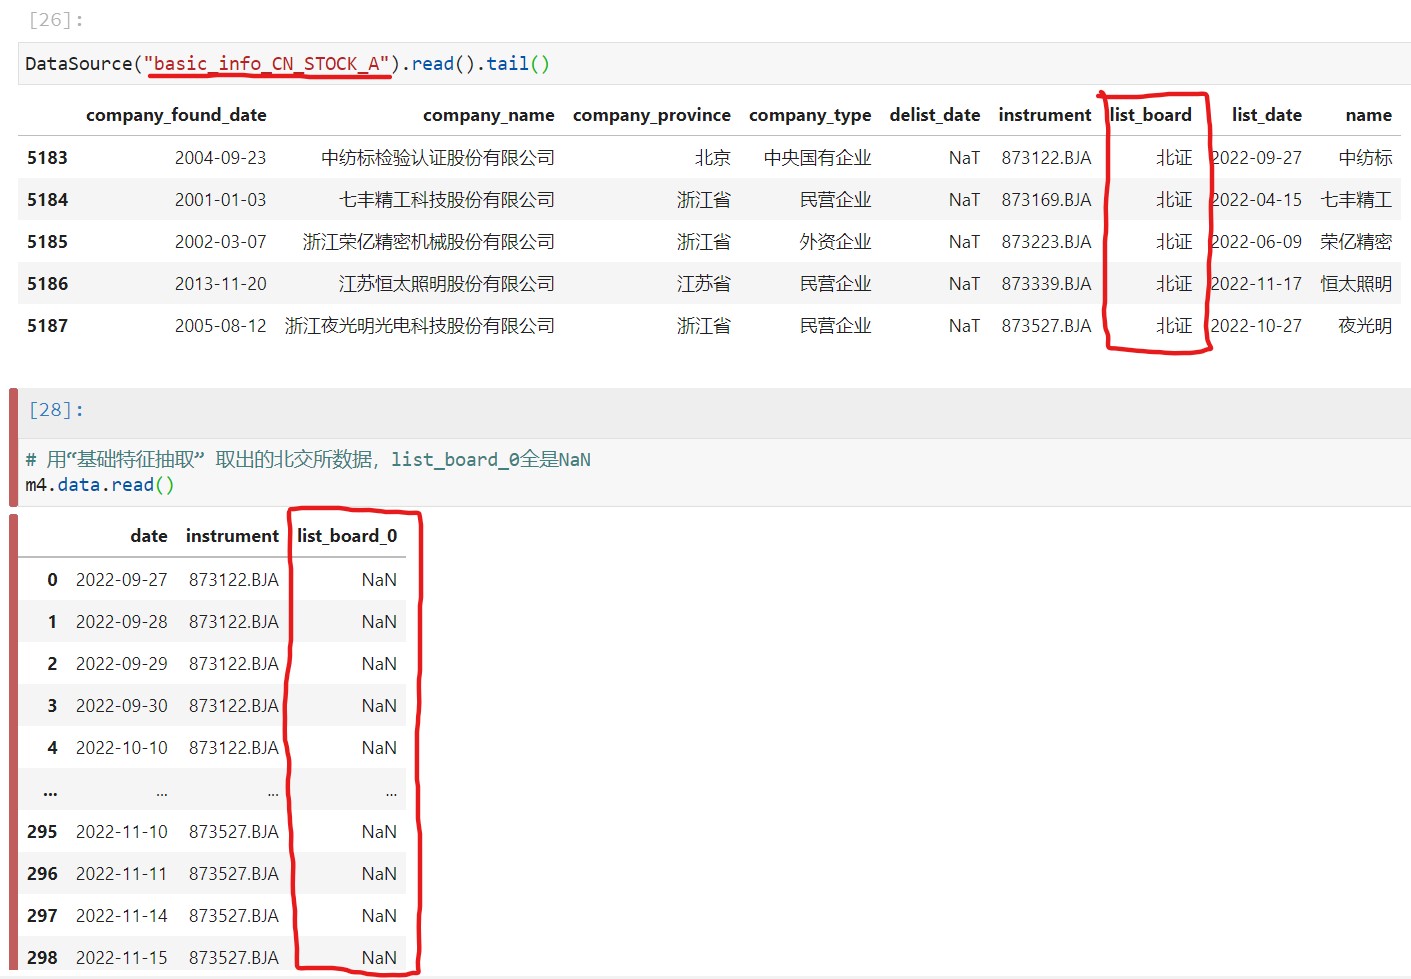Screen dimensions: 1411x979
Task: Click the date 2013-11-20
Action: click(221, 284)
